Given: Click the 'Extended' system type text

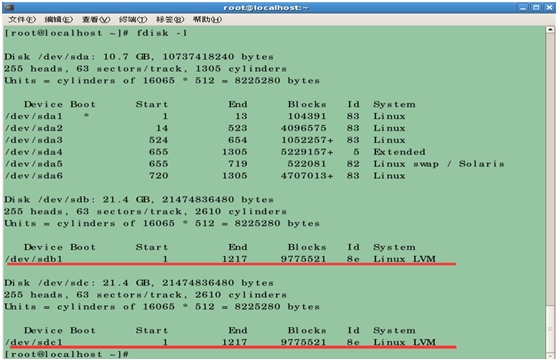Looking at the screenshot, I should (399, 152).
